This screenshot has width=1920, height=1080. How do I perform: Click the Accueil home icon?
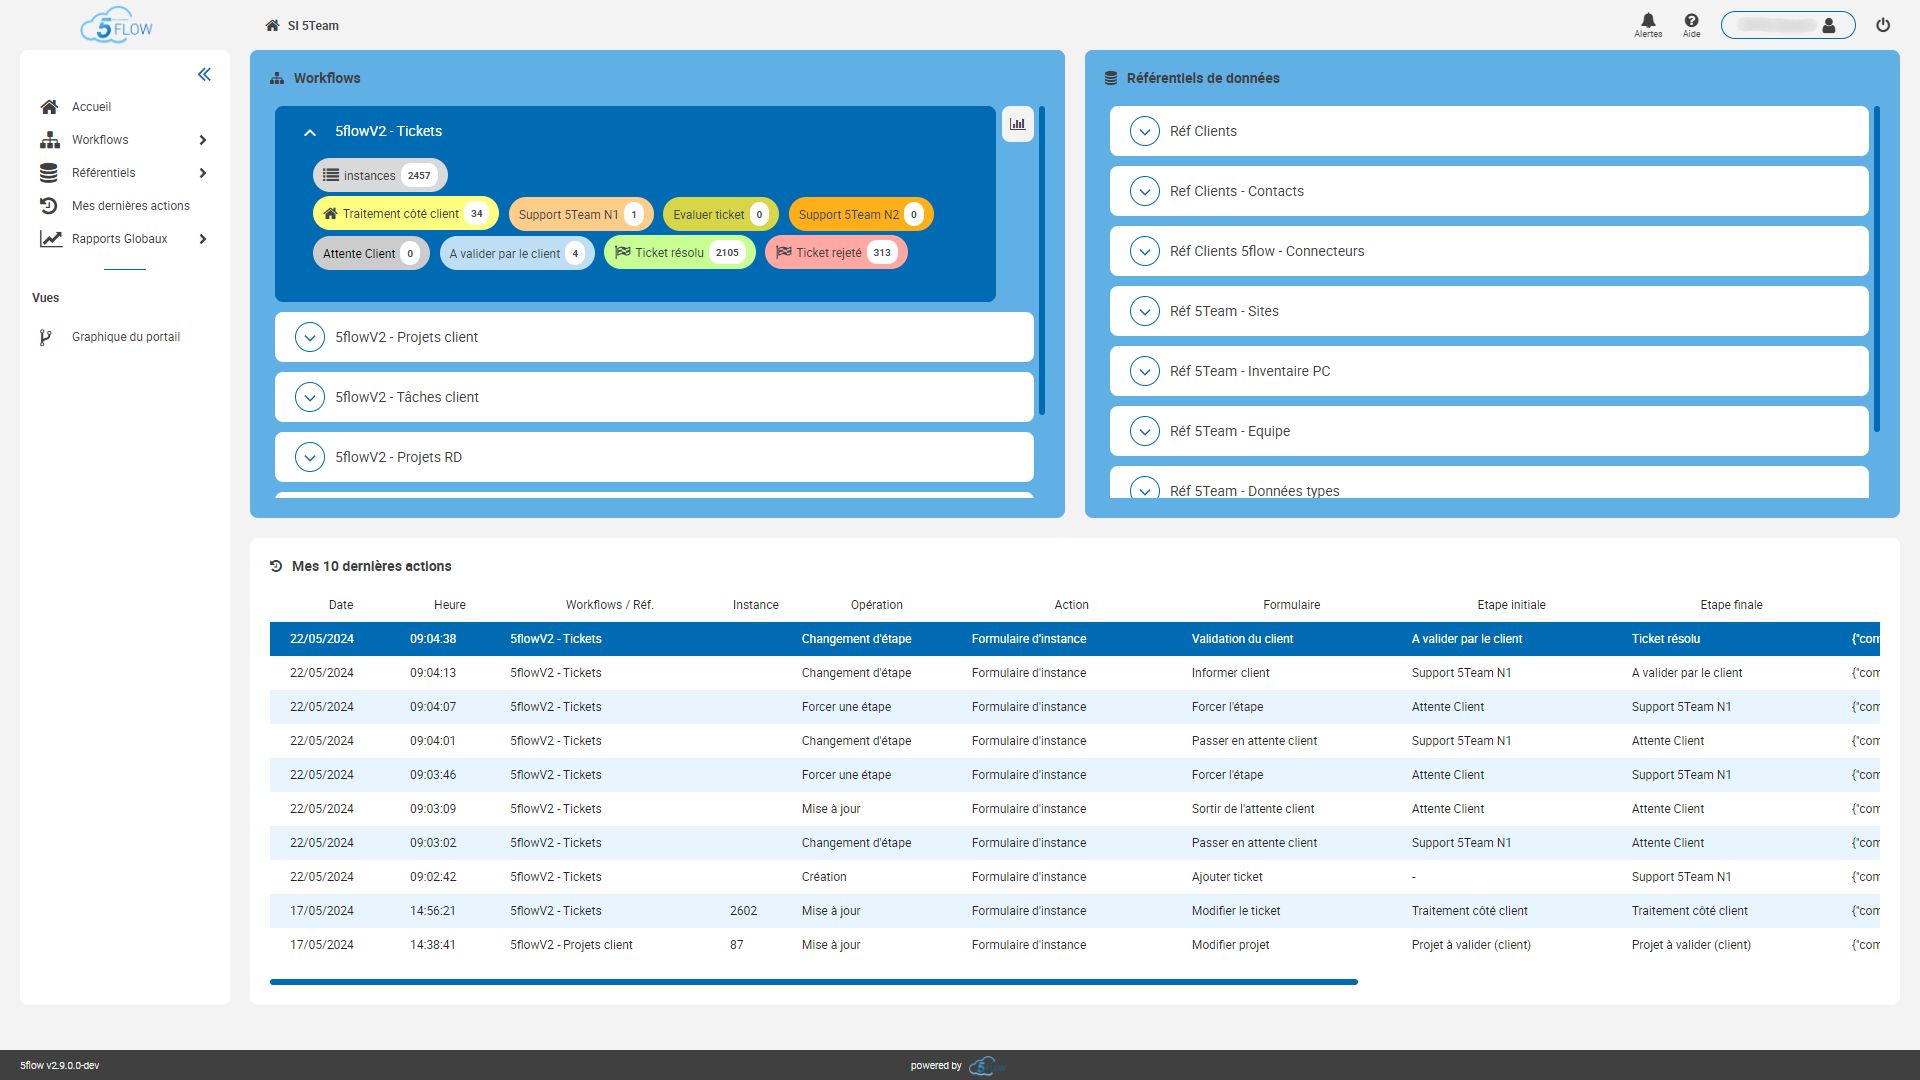tap(49, 107)
